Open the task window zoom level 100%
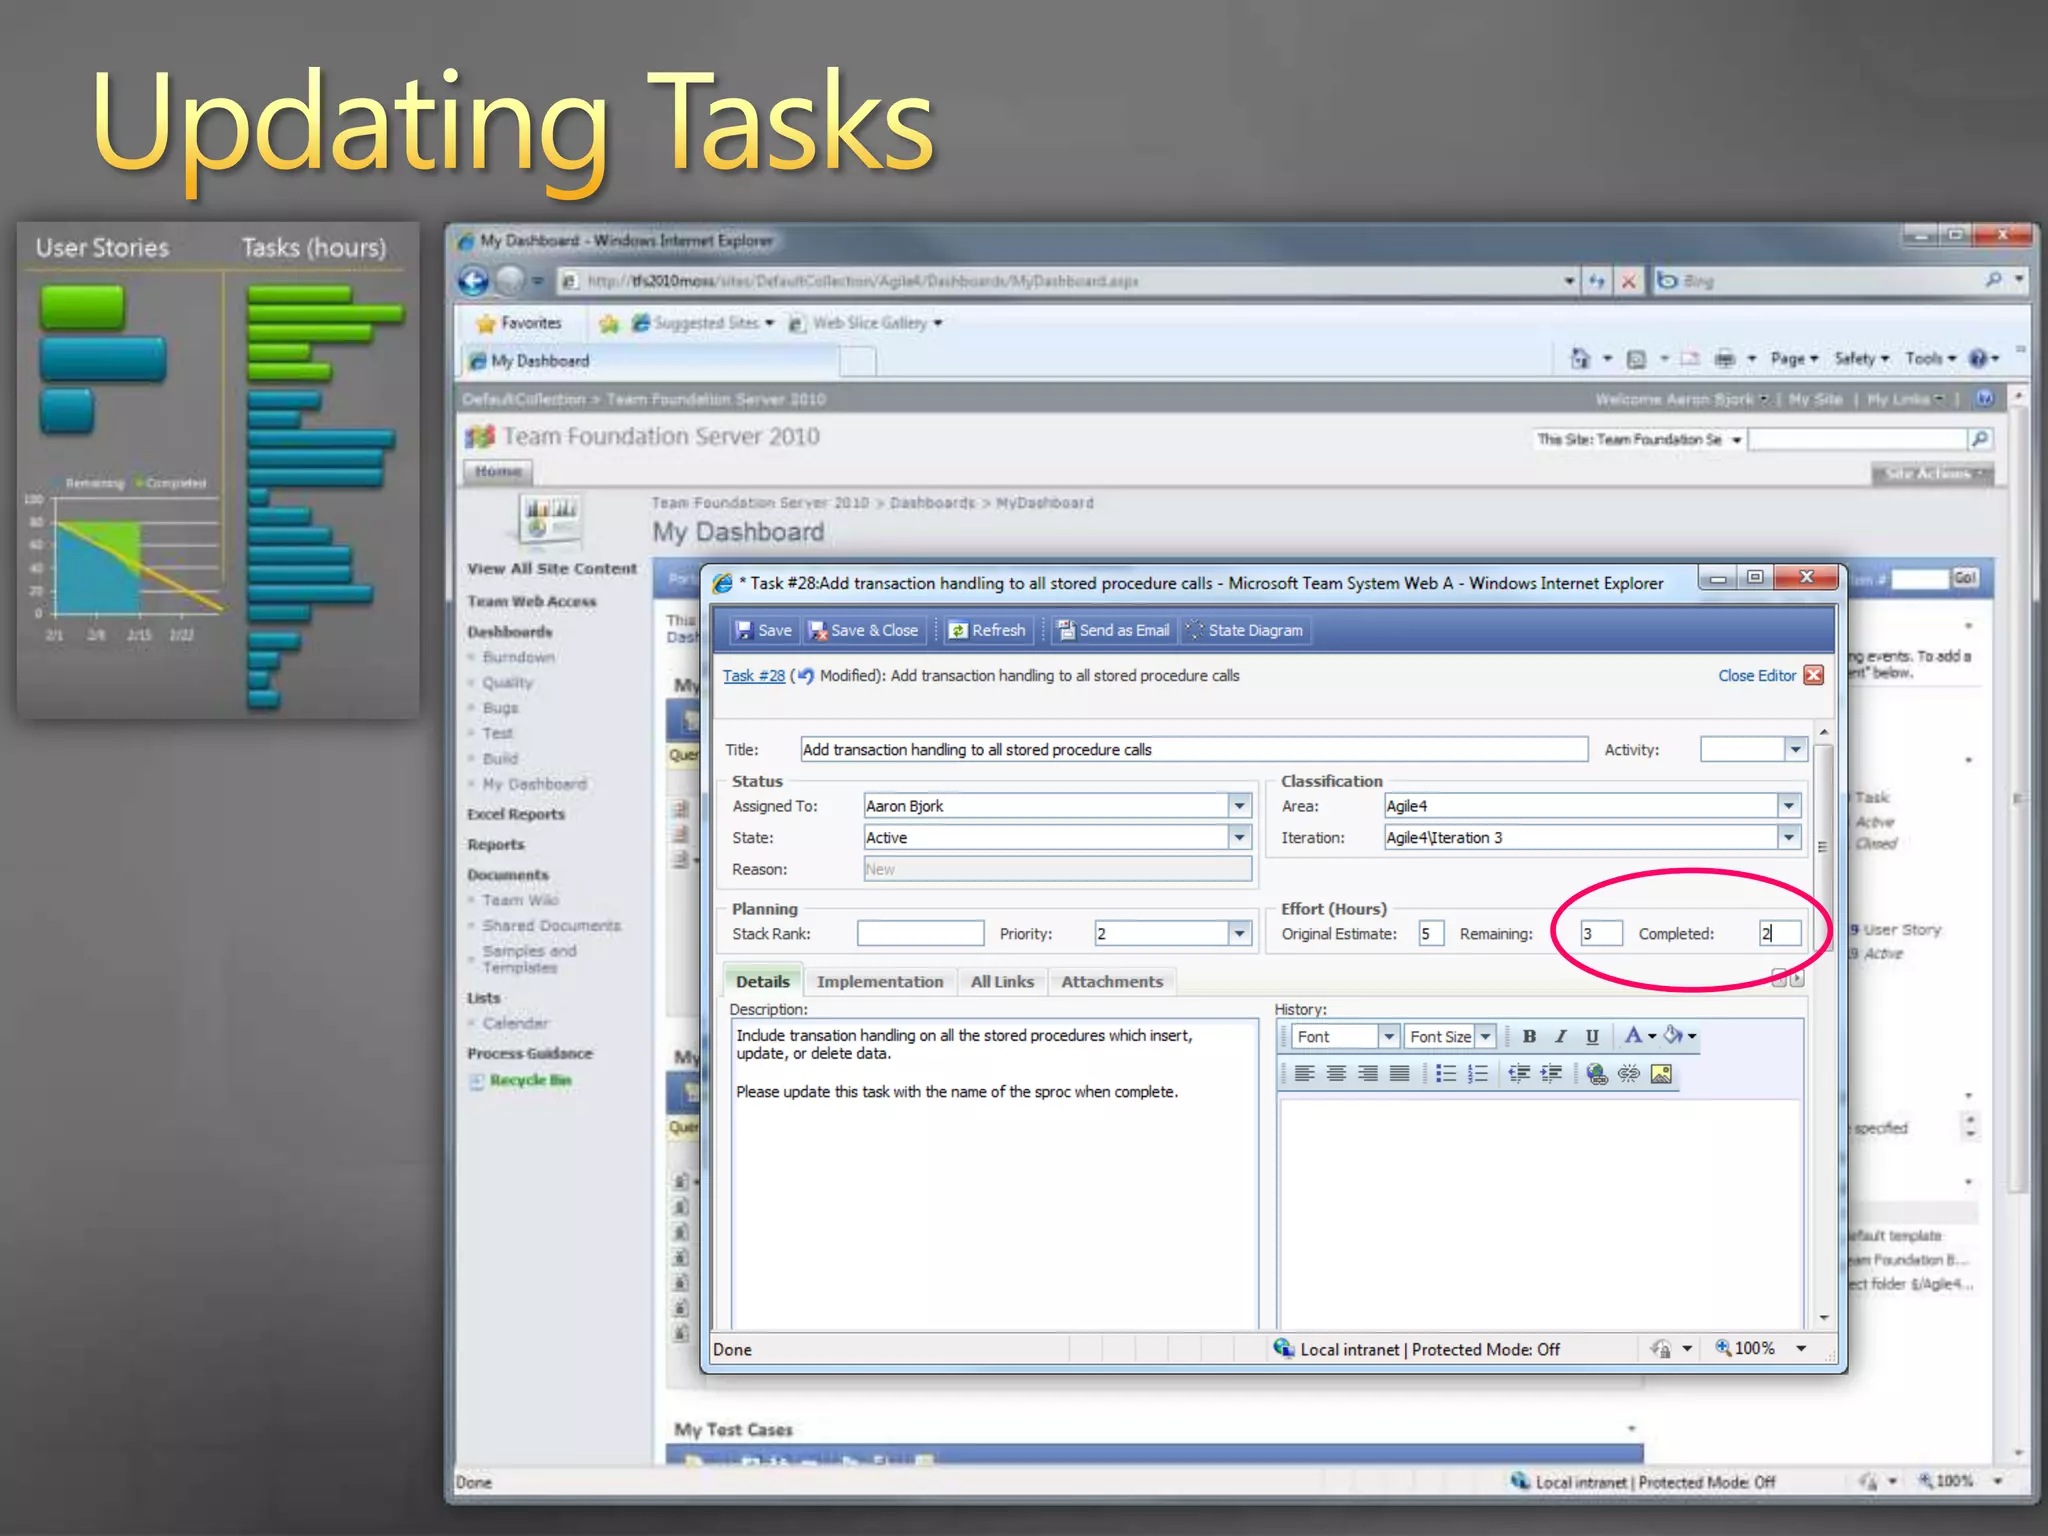The width and height of the screenshot is (2048, 1536). tap(1761, 1348)
